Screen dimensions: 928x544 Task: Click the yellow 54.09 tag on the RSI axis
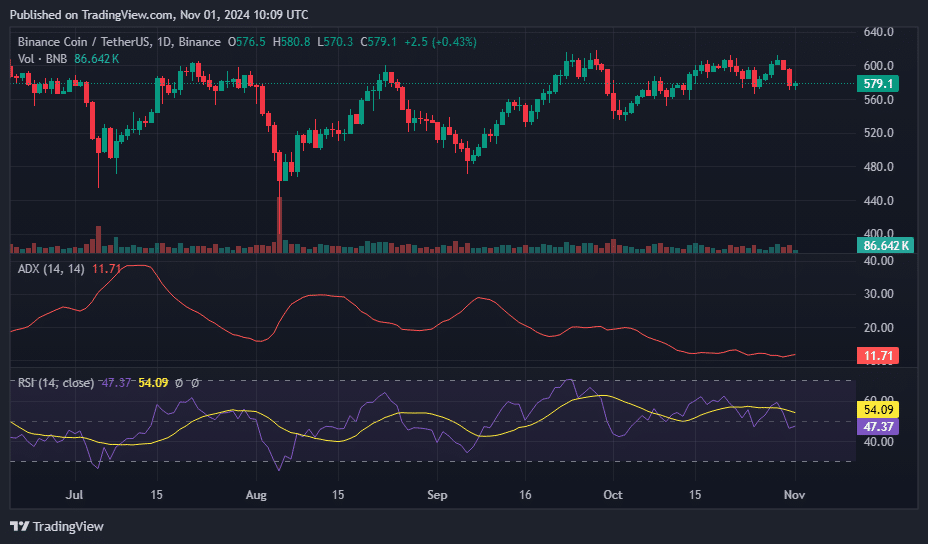coord(878,410)
